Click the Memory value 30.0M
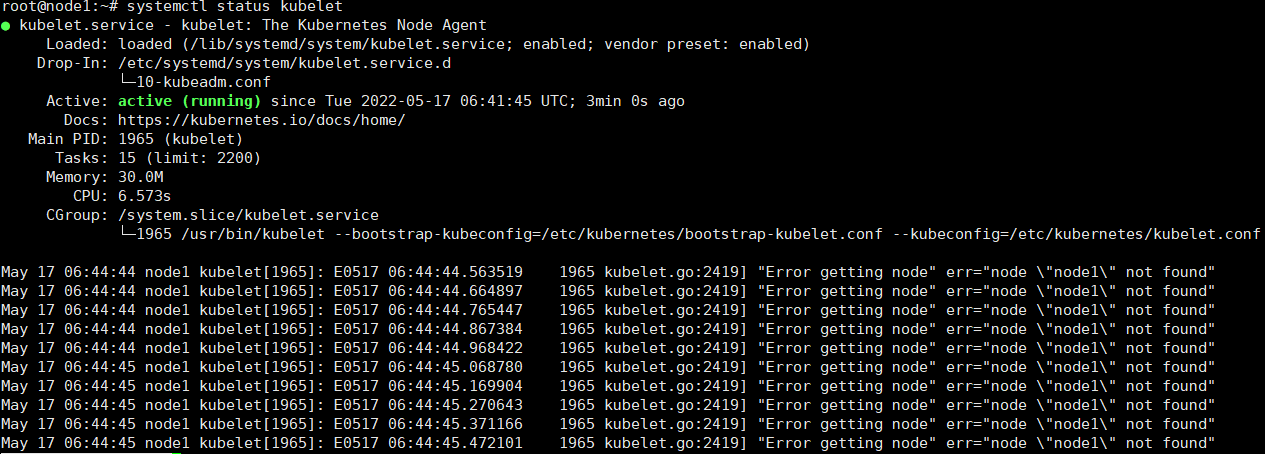 click(140, 177)
